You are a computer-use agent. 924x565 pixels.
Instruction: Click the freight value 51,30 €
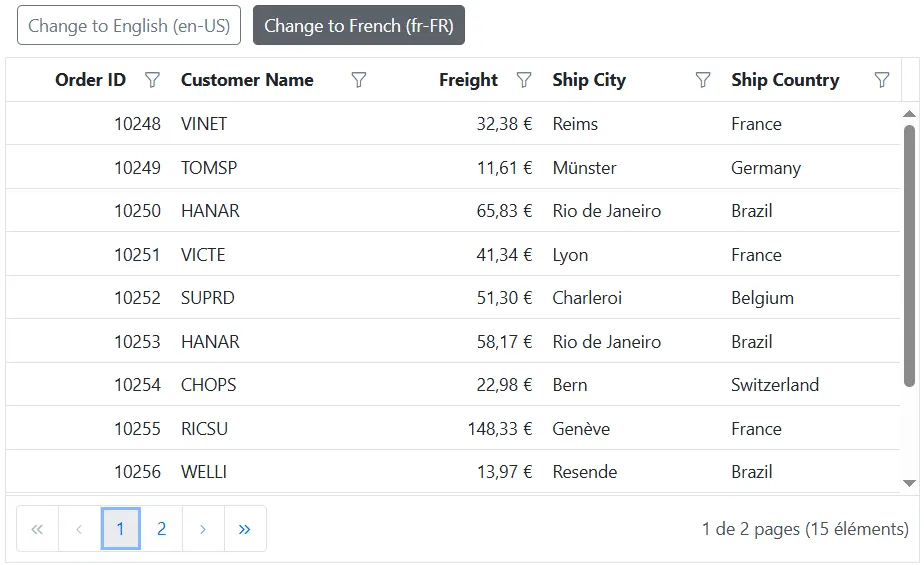(504, 298)
